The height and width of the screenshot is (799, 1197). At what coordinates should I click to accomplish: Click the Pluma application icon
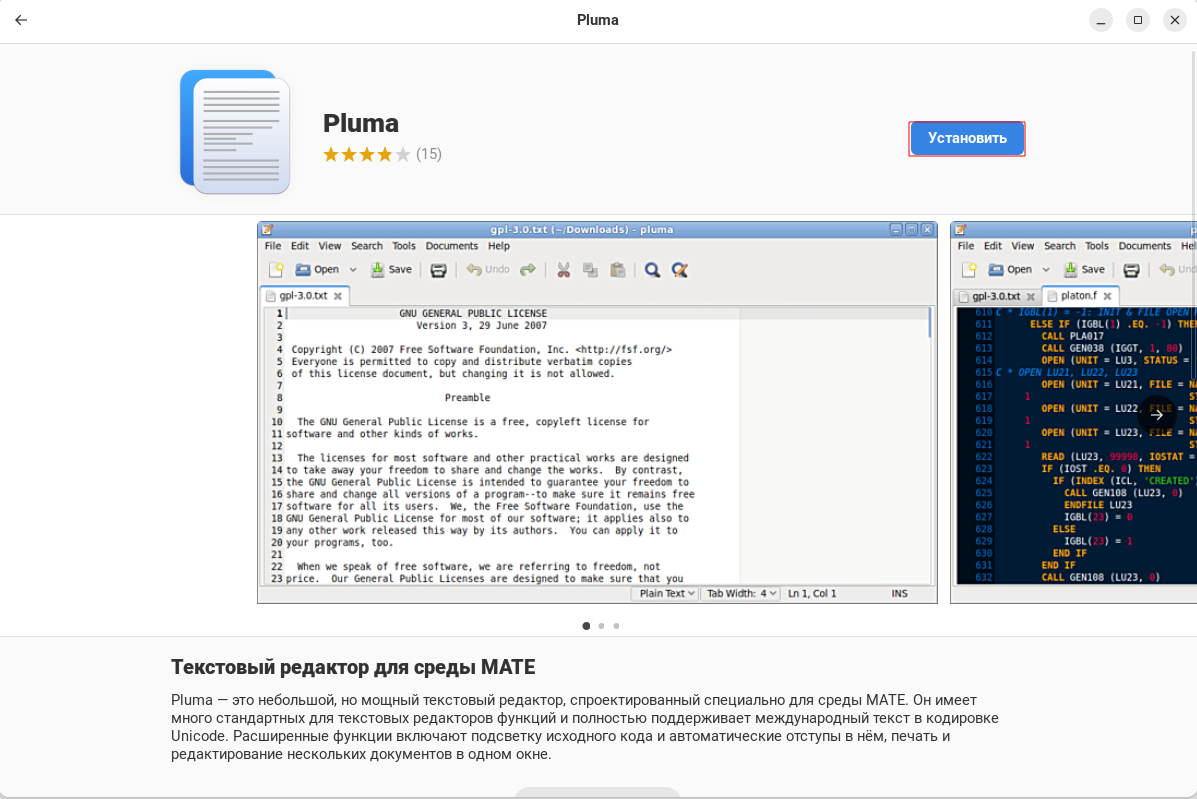click(235, 132)
